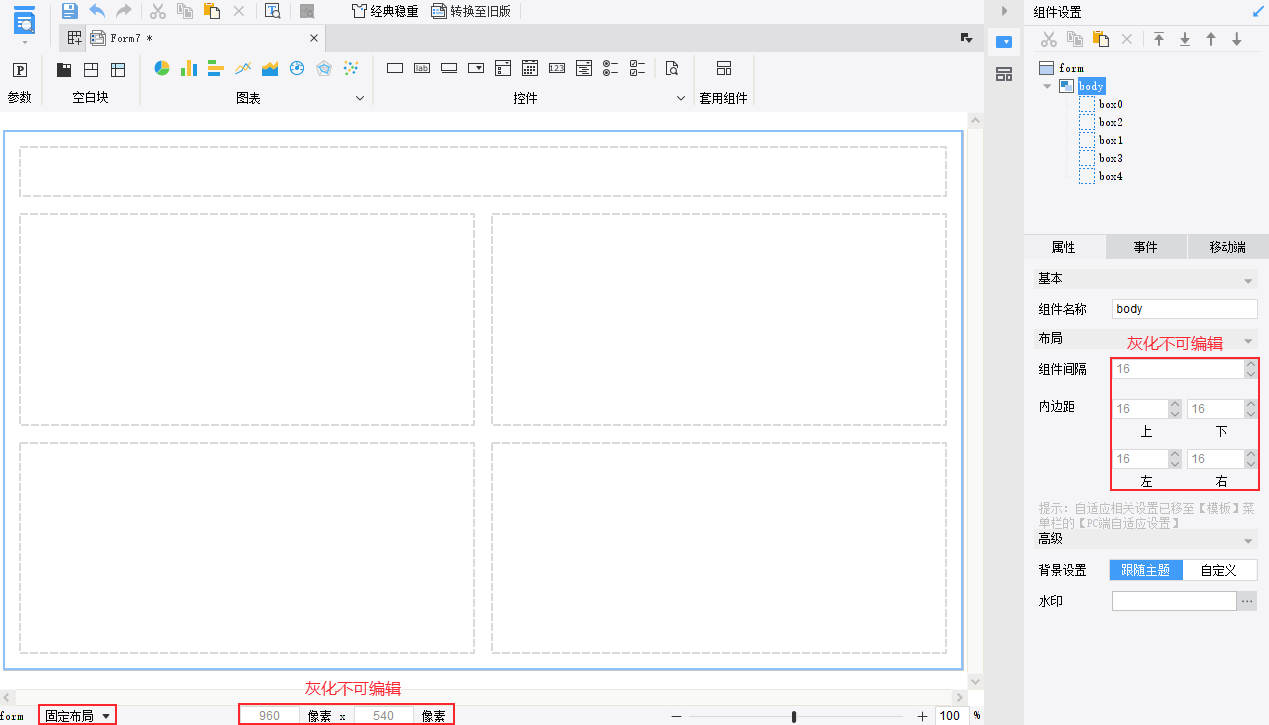
Task: Select 跟随主题 background option
Action: click(1146, 570)
